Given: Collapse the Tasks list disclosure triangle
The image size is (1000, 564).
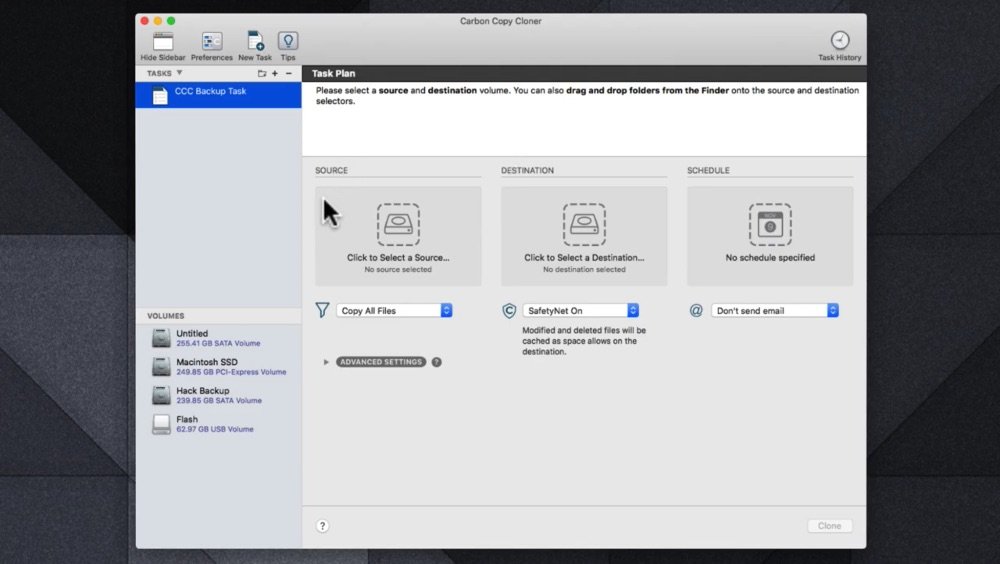Looking at the screenshot, I should 180,73.
